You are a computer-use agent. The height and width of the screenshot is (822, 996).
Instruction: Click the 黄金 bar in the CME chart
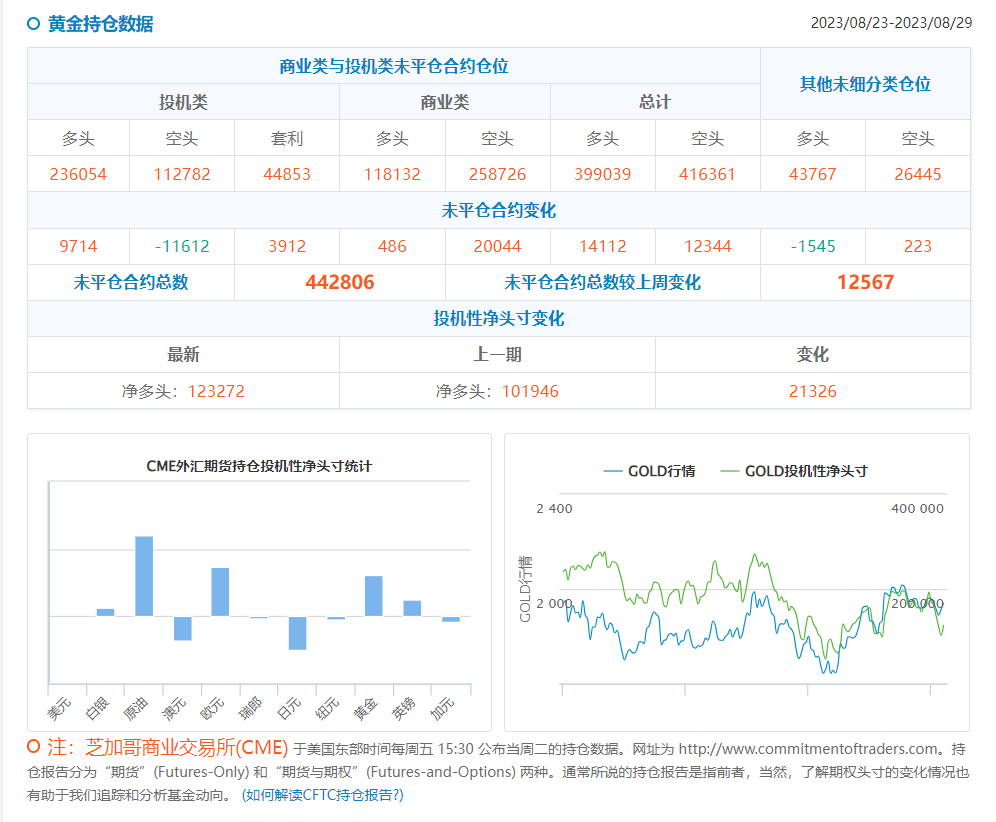[373, 596]
